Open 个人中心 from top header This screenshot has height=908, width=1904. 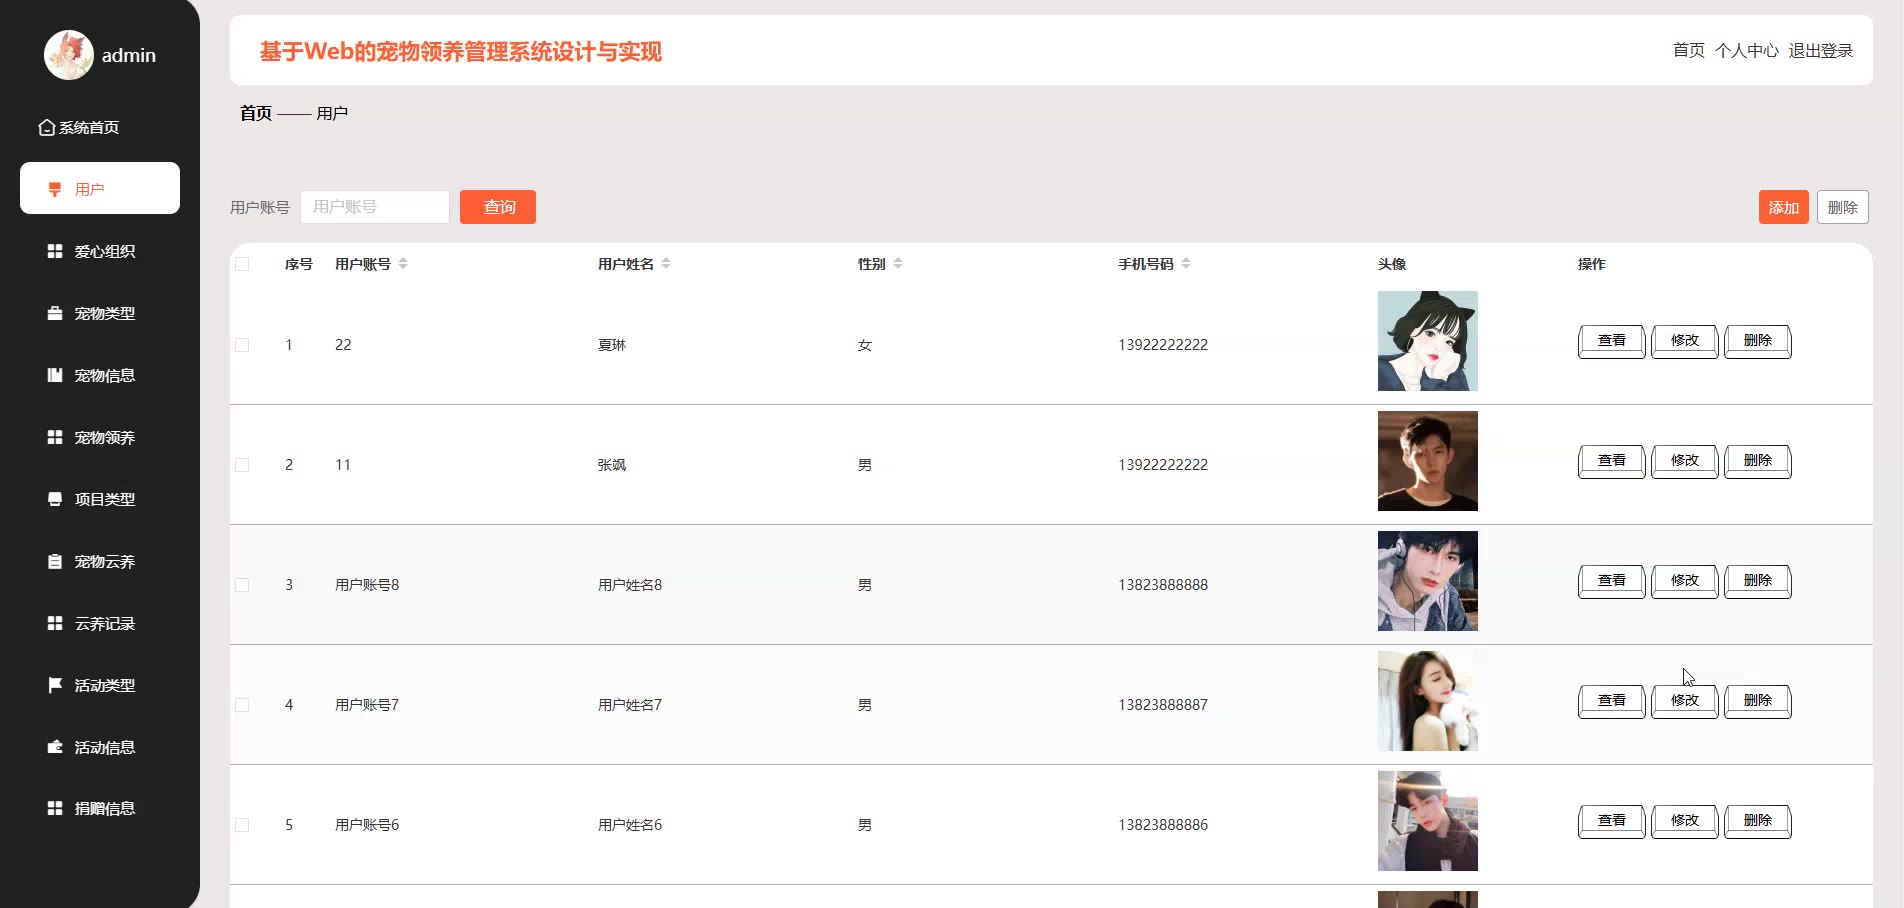click(x=1747, y=50)
